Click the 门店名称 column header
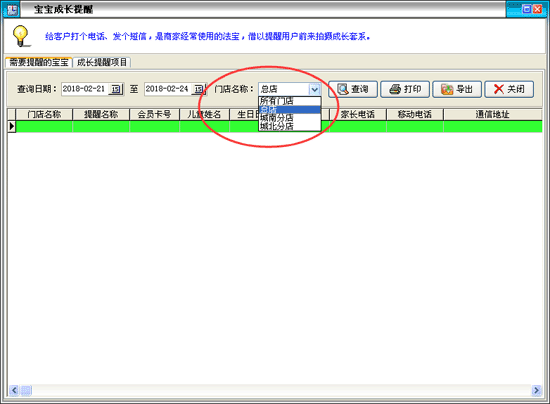This screenshot has height=404, width=550. coord(44,114)
